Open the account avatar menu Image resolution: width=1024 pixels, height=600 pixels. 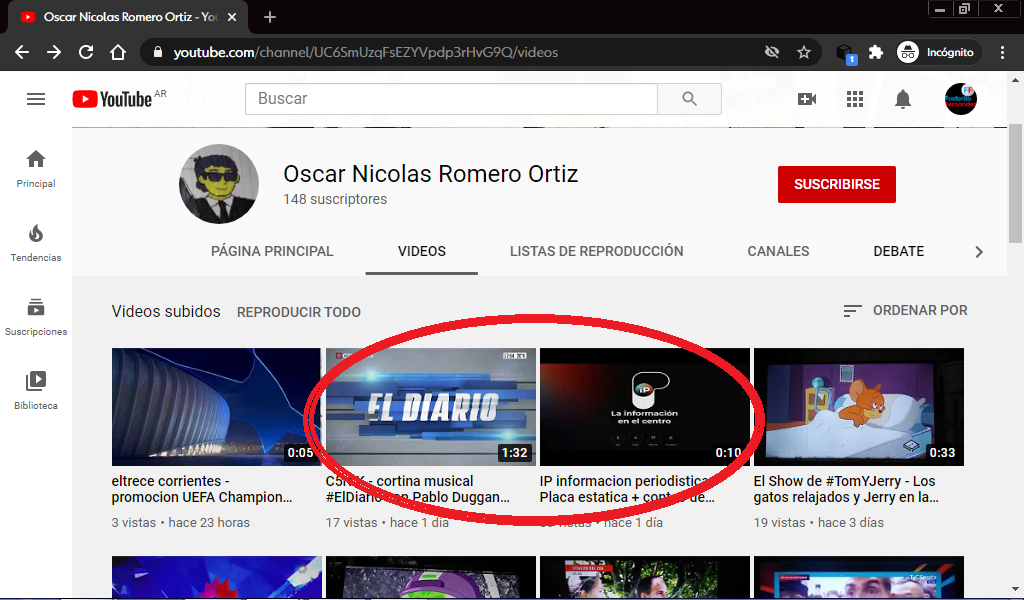961,99
